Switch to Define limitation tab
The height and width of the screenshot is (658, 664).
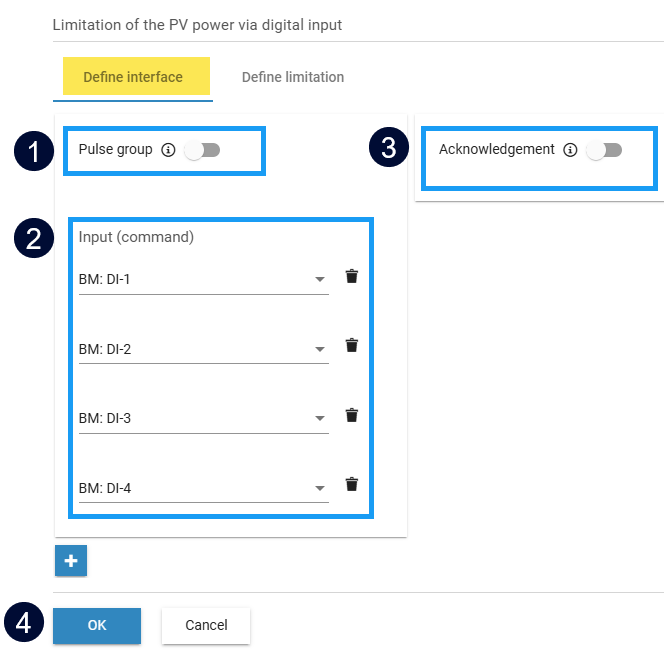[x=293, y=77]
